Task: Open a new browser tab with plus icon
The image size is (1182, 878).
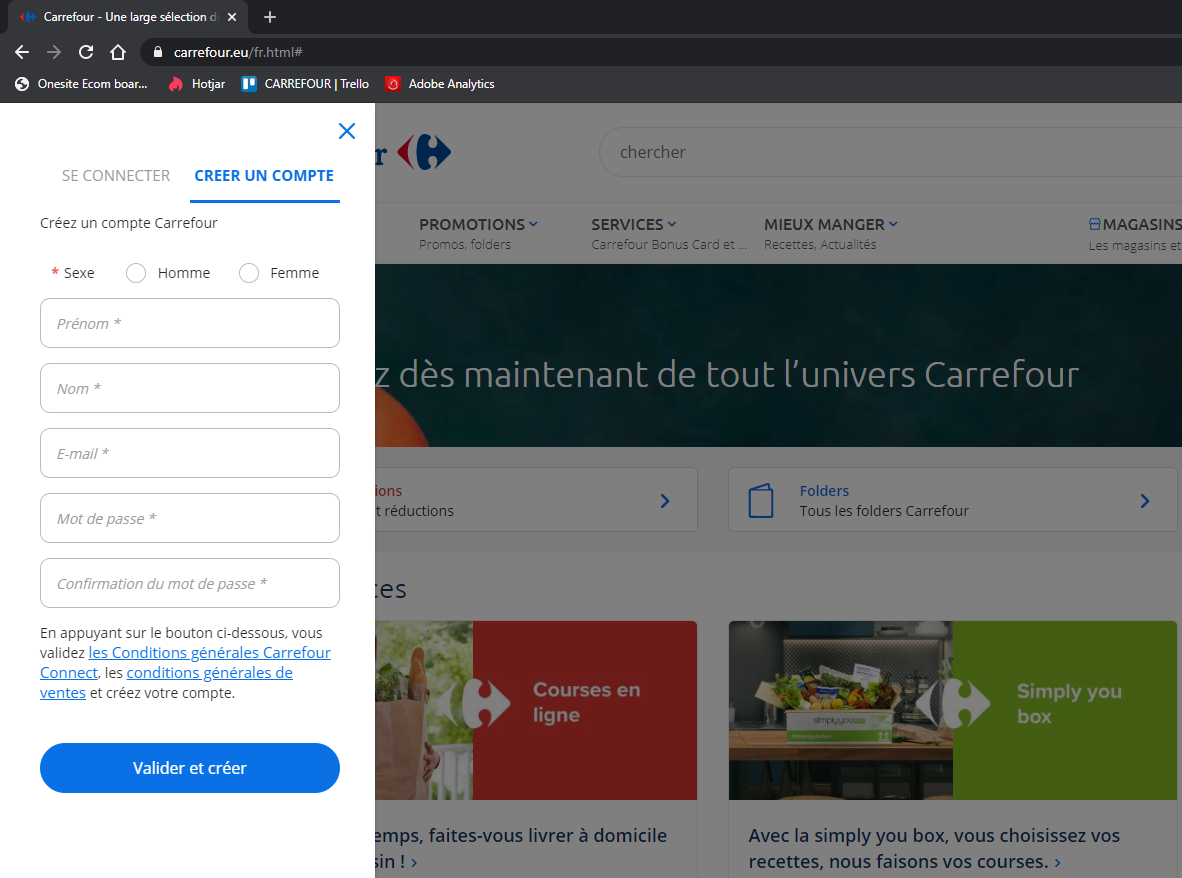Action: 270,17
